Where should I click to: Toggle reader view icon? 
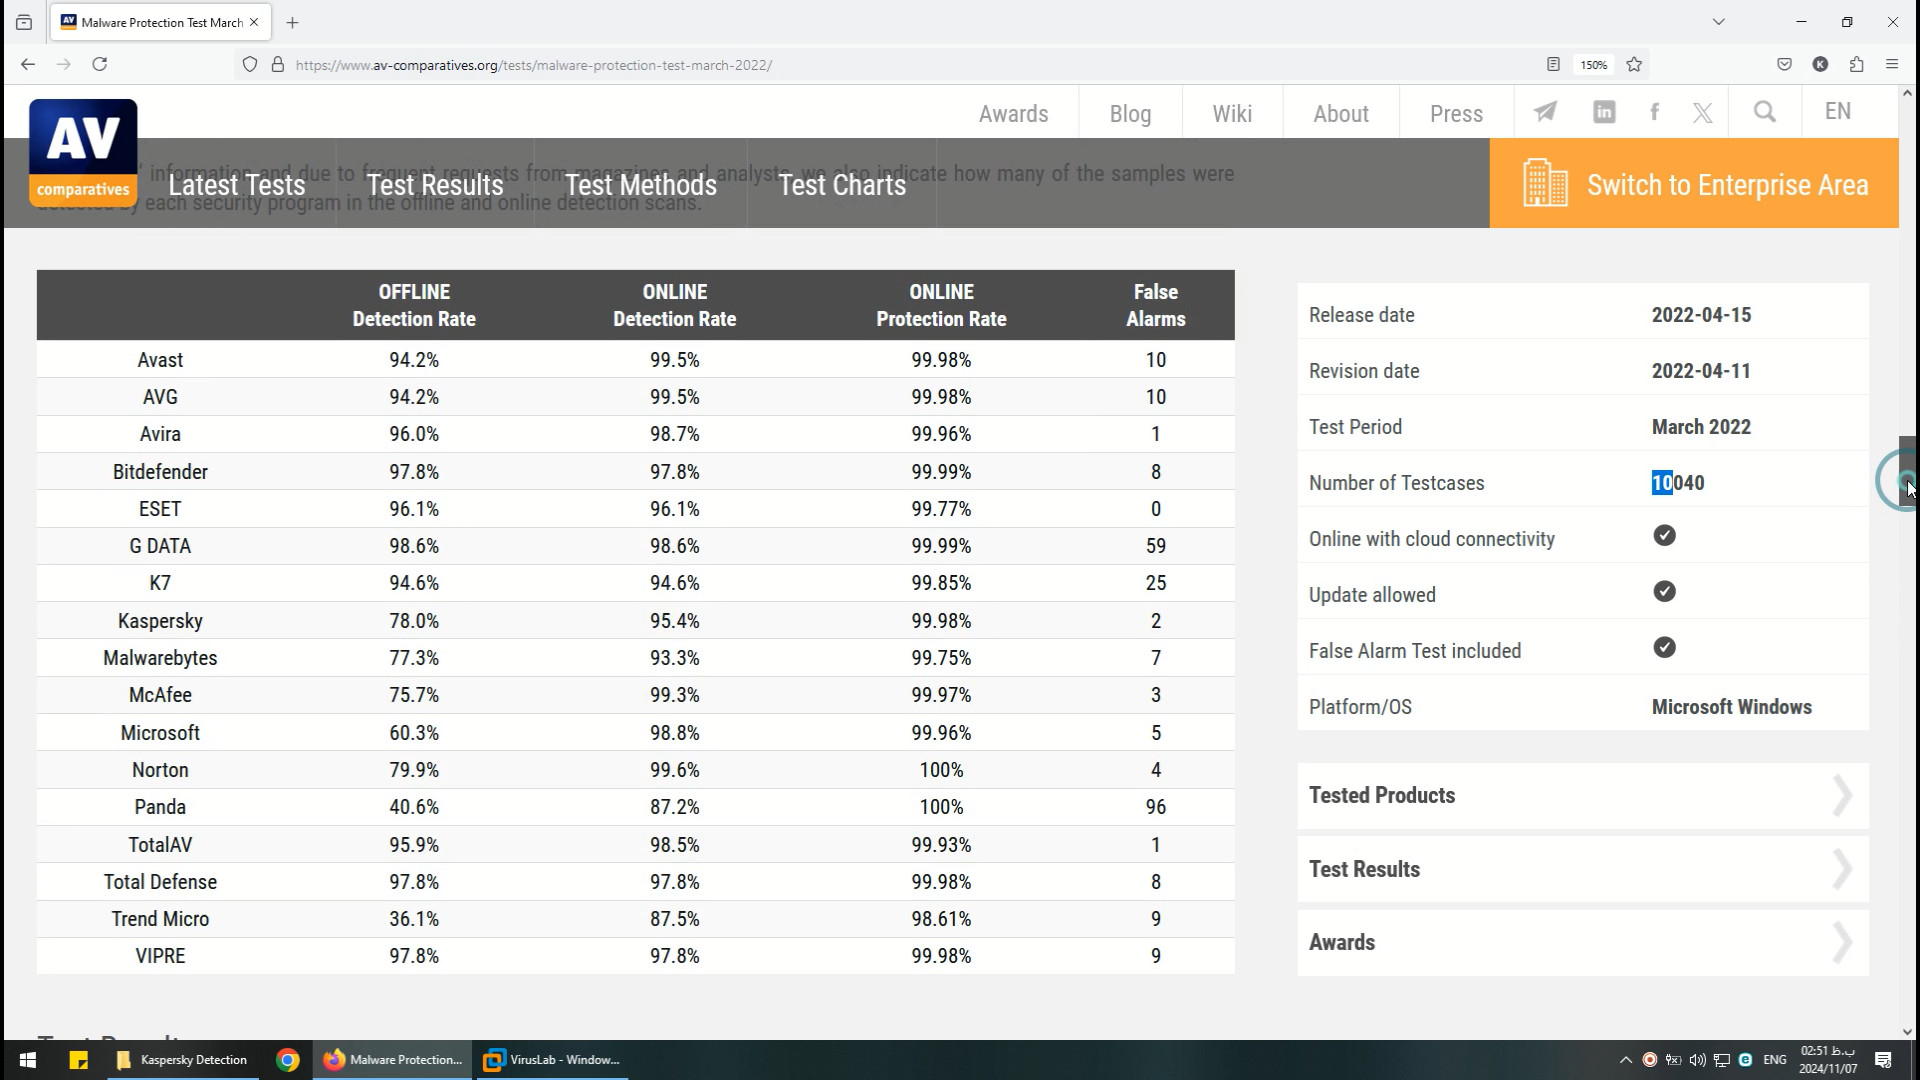[1553, 65]
